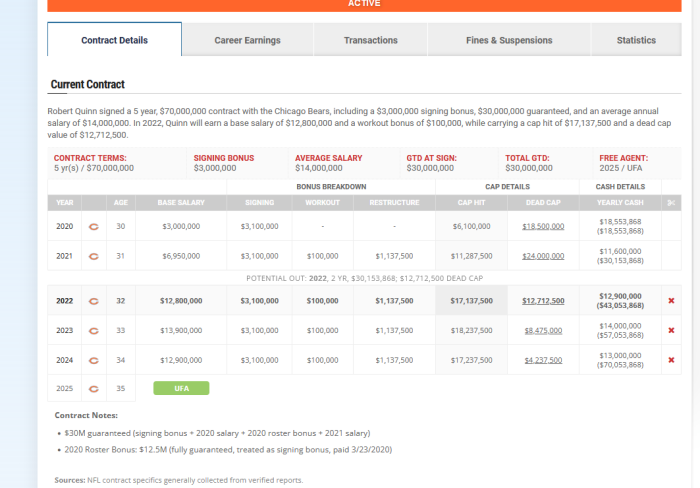Click the green UFA badge
Viewport: 700px width, 488px height.
tap(181, 388)
